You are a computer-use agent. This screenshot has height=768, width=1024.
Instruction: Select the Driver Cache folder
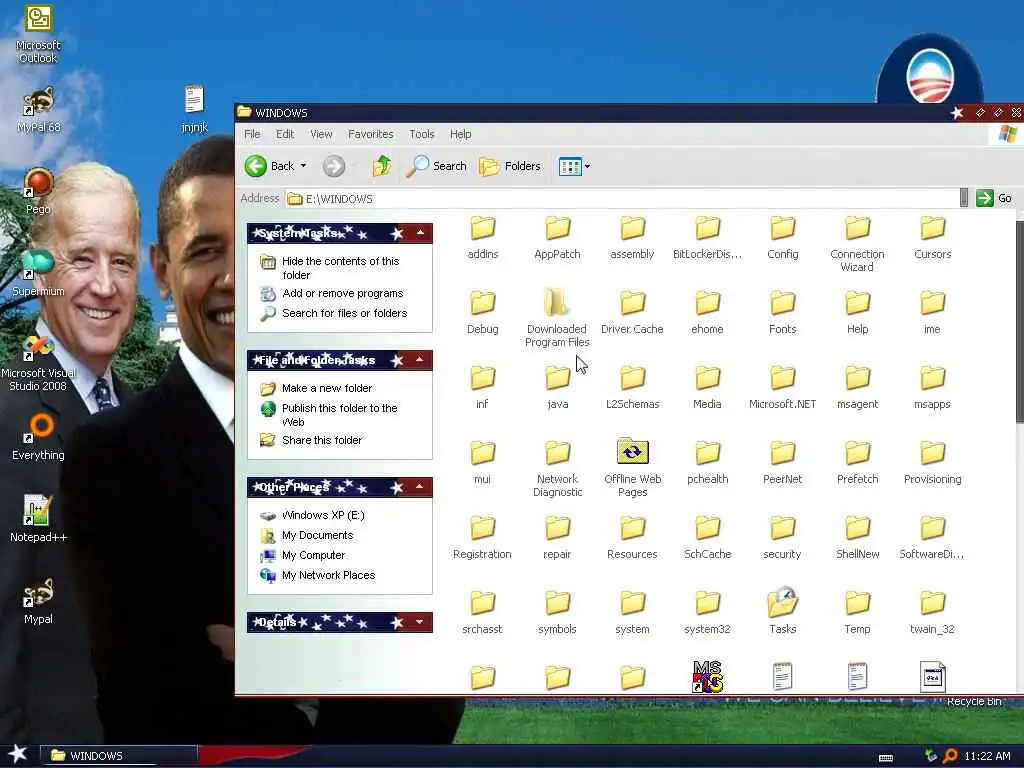pyautogui.click(x=632, y=311)
